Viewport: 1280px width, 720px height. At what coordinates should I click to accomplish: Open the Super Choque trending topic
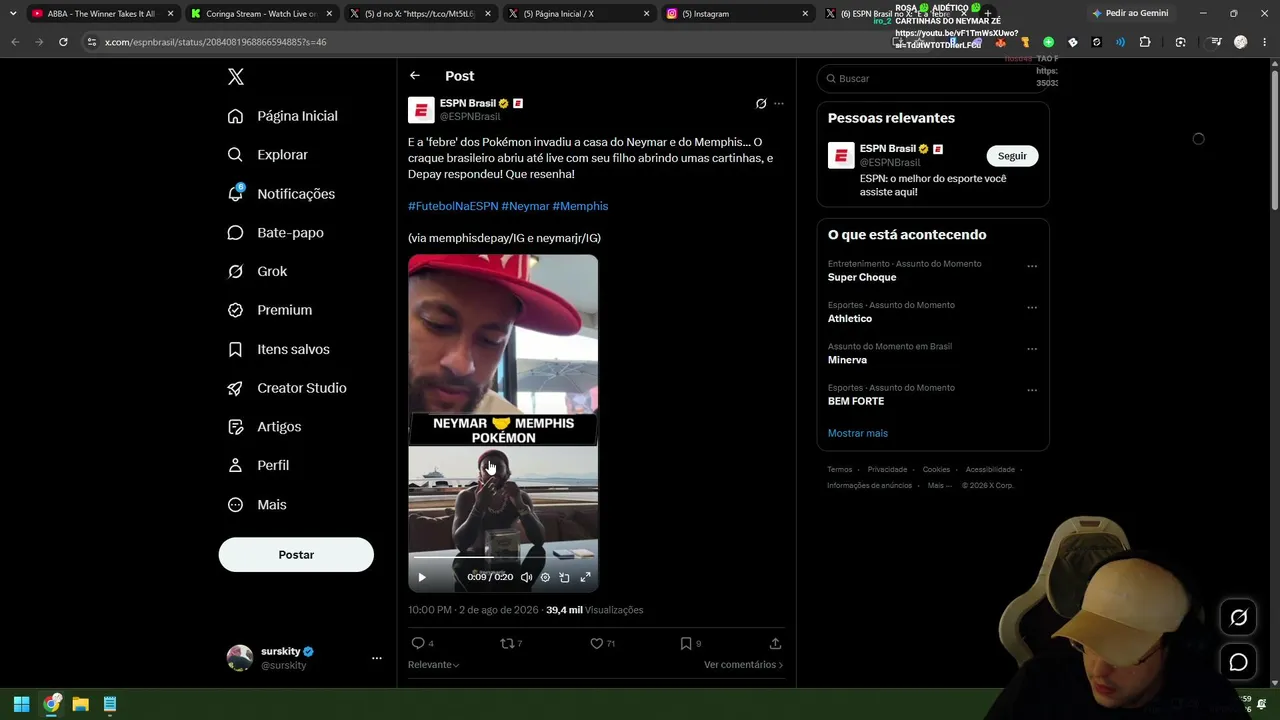pyautogui.click(x=862, y=277)
